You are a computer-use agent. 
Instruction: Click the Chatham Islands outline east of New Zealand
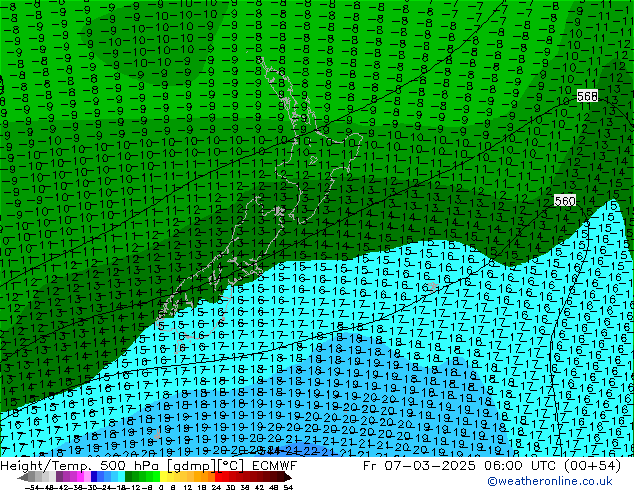[x=433, y=286]
